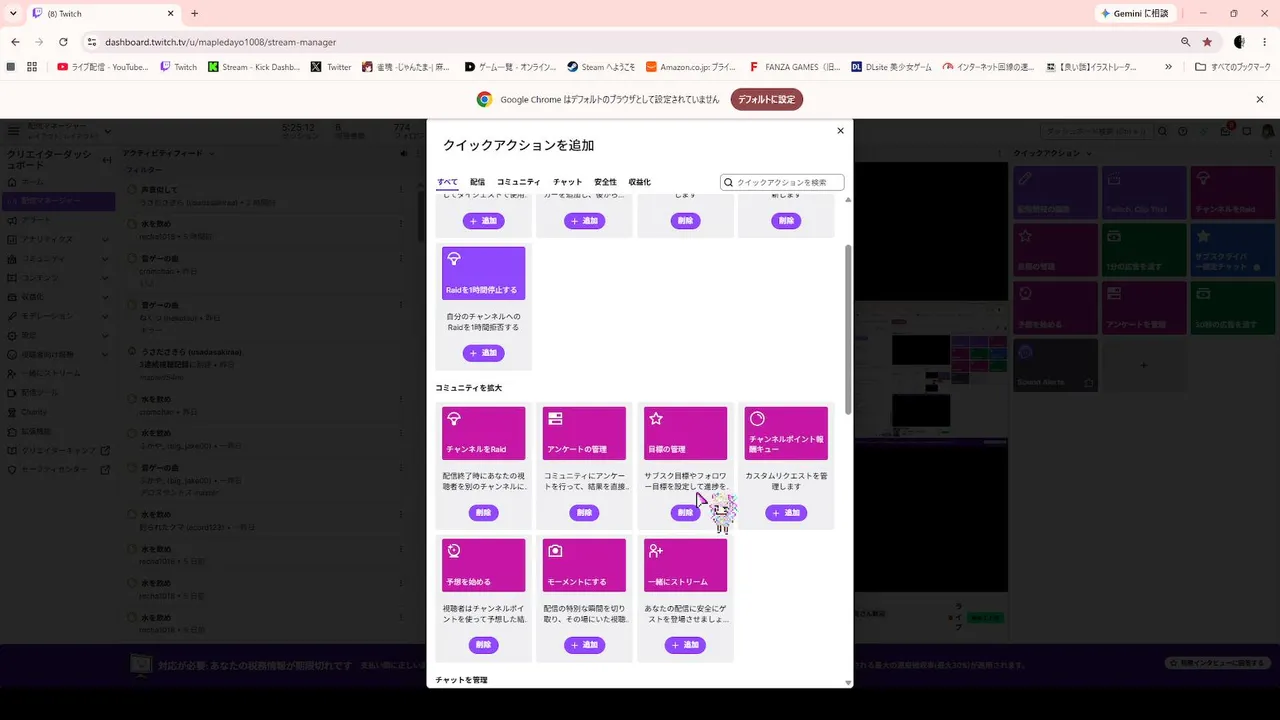Click the raid icon on Raidを1時間停止する tile
Viewport: 1280px width, 720px height.
click(454, 259)
